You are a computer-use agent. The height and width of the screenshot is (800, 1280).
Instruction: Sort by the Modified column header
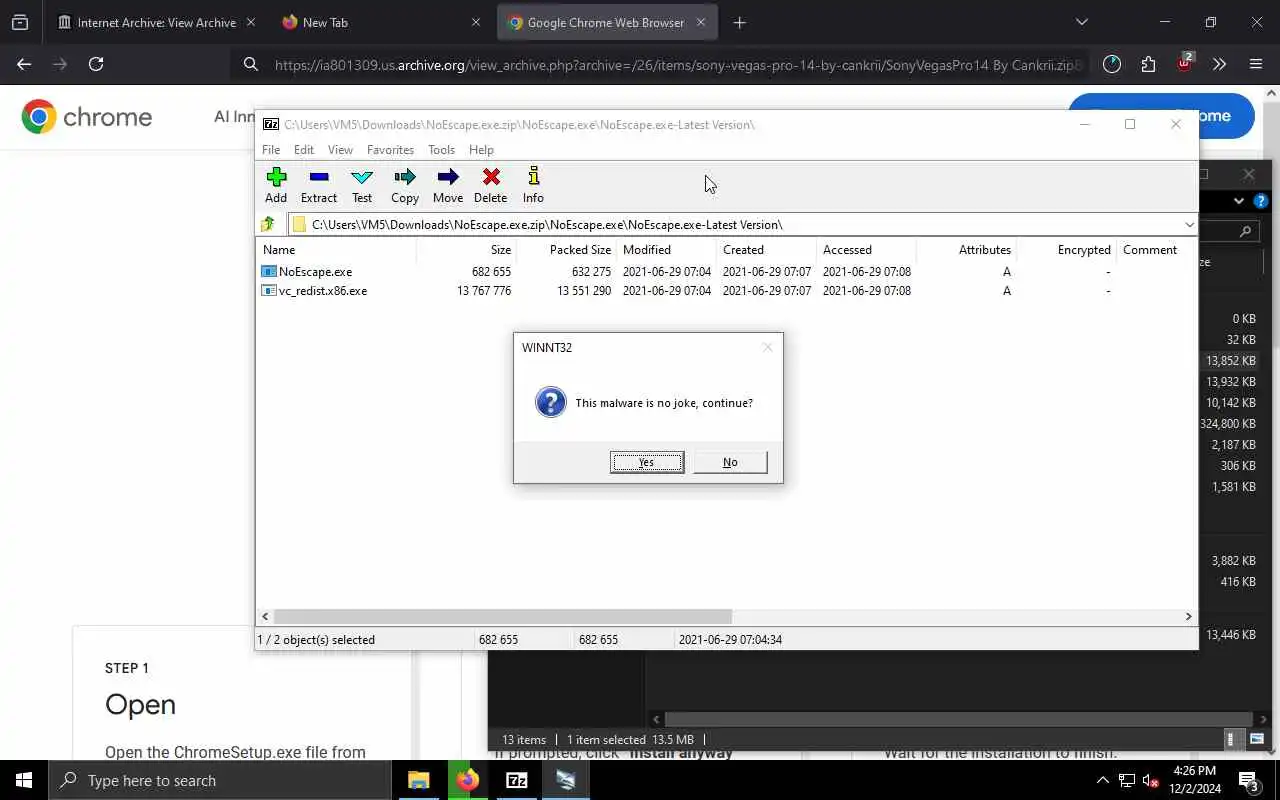(666, 250)
